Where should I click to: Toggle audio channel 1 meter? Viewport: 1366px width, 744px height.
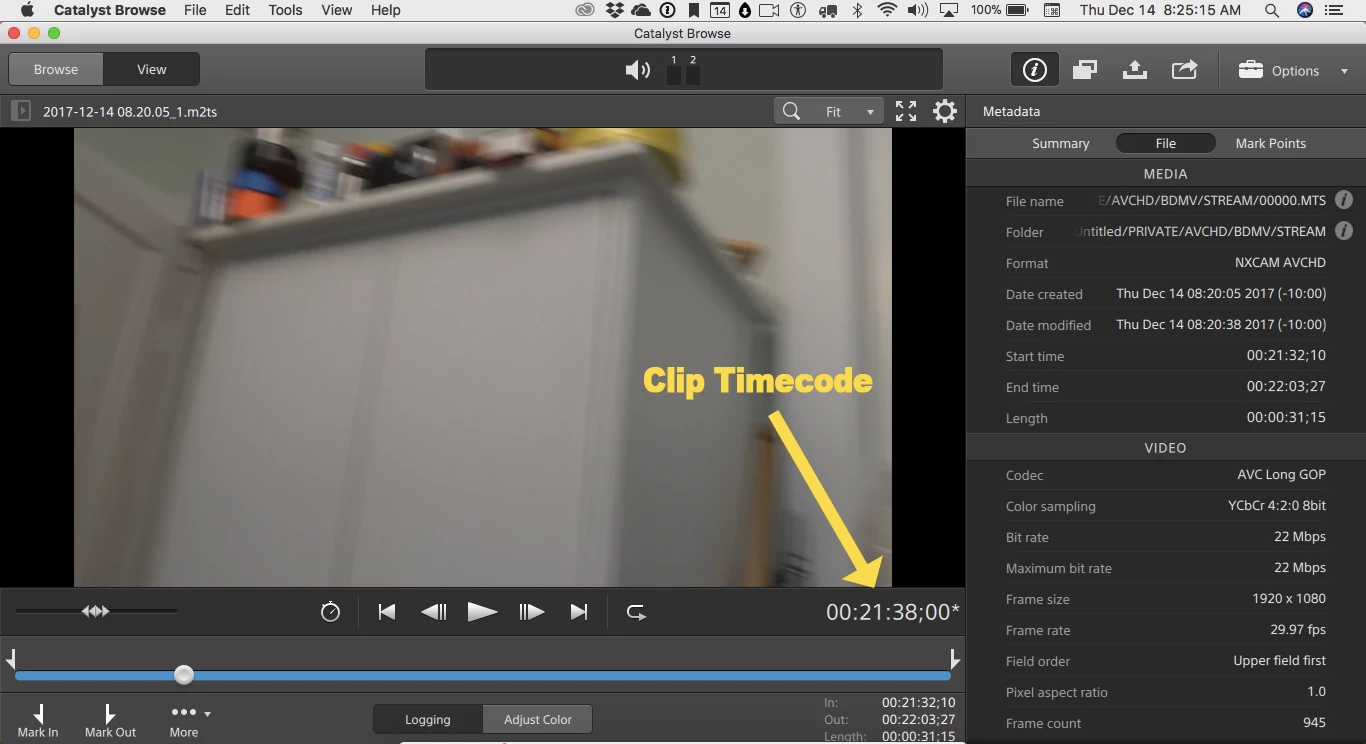[x=674, y=70]
